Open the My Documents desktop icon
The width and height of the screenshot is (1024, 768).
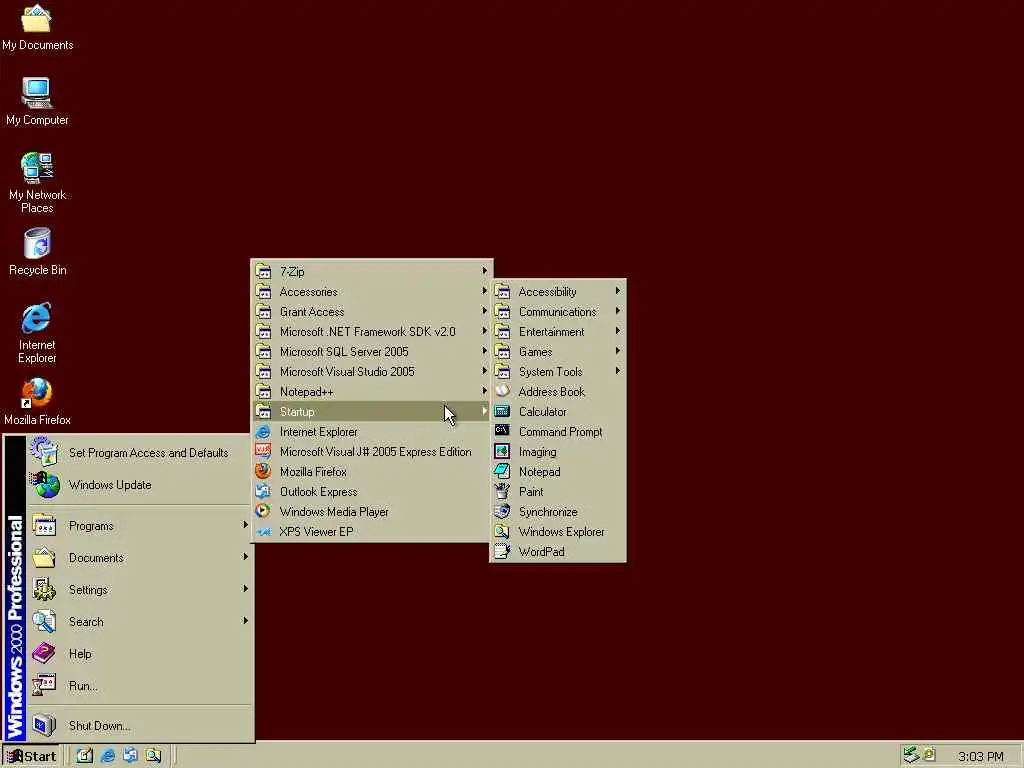pyautogui.click(x=37, y=27)
